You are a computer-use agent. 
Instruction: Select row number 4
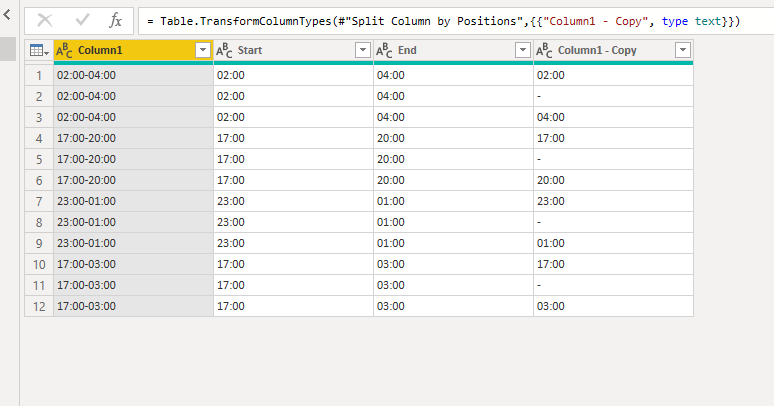pyautogui.click(x=39, y=138)
